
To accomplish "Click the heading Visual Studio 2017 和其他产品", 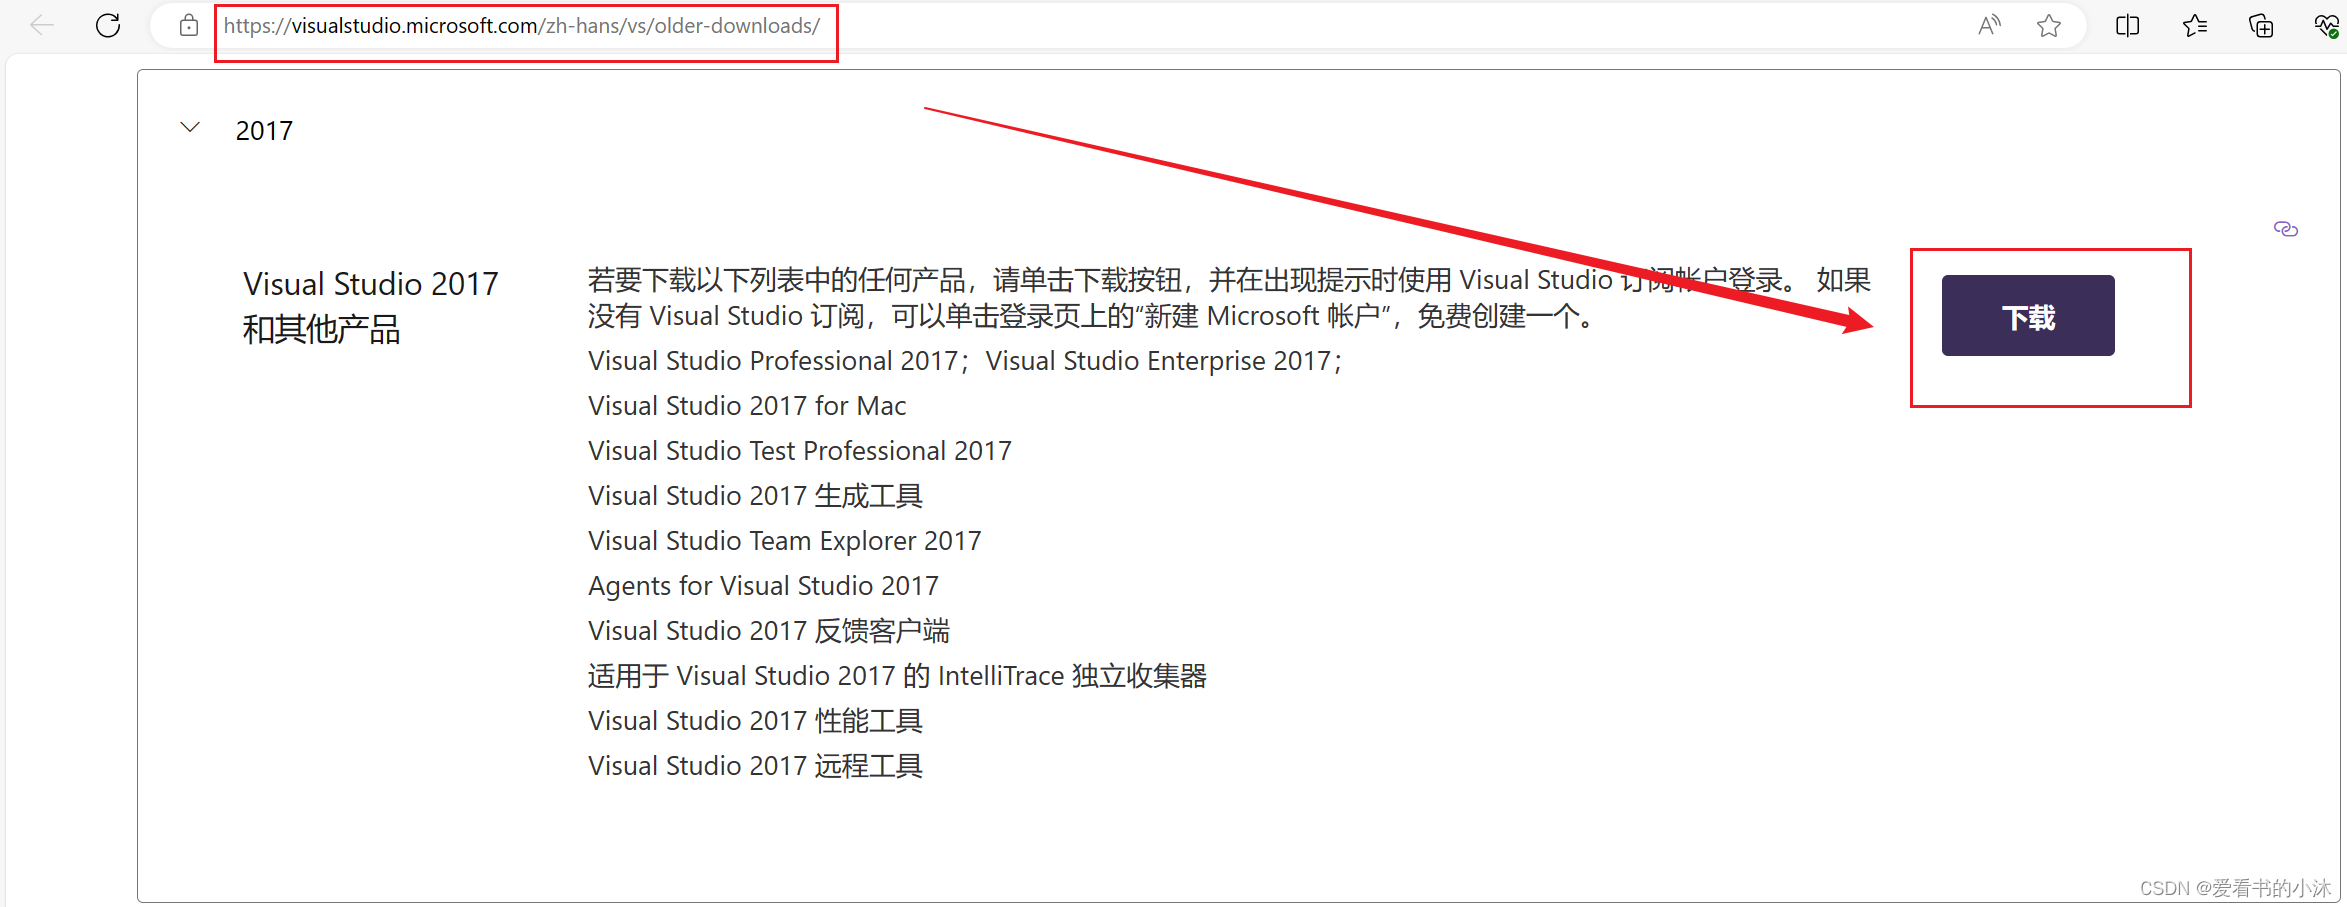I will pos(371,306).
